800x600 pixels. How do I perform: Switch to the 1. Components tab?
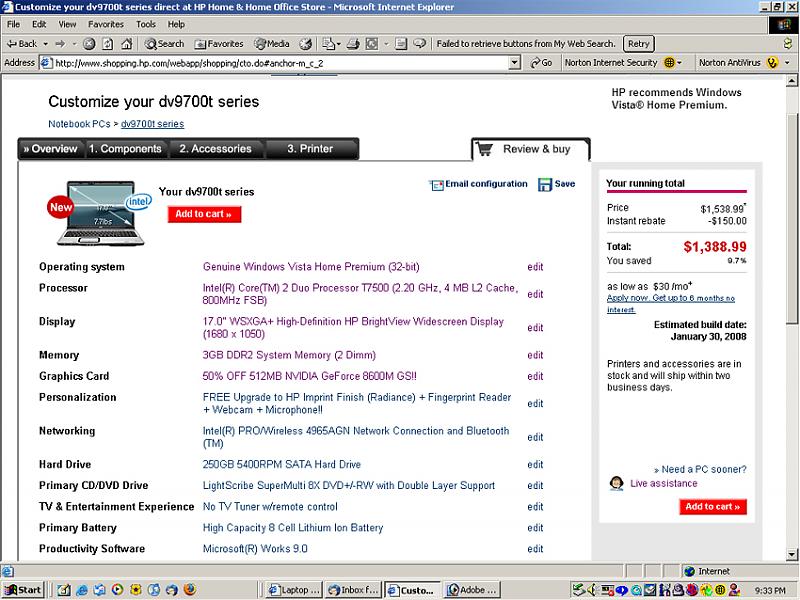point(126,149)
